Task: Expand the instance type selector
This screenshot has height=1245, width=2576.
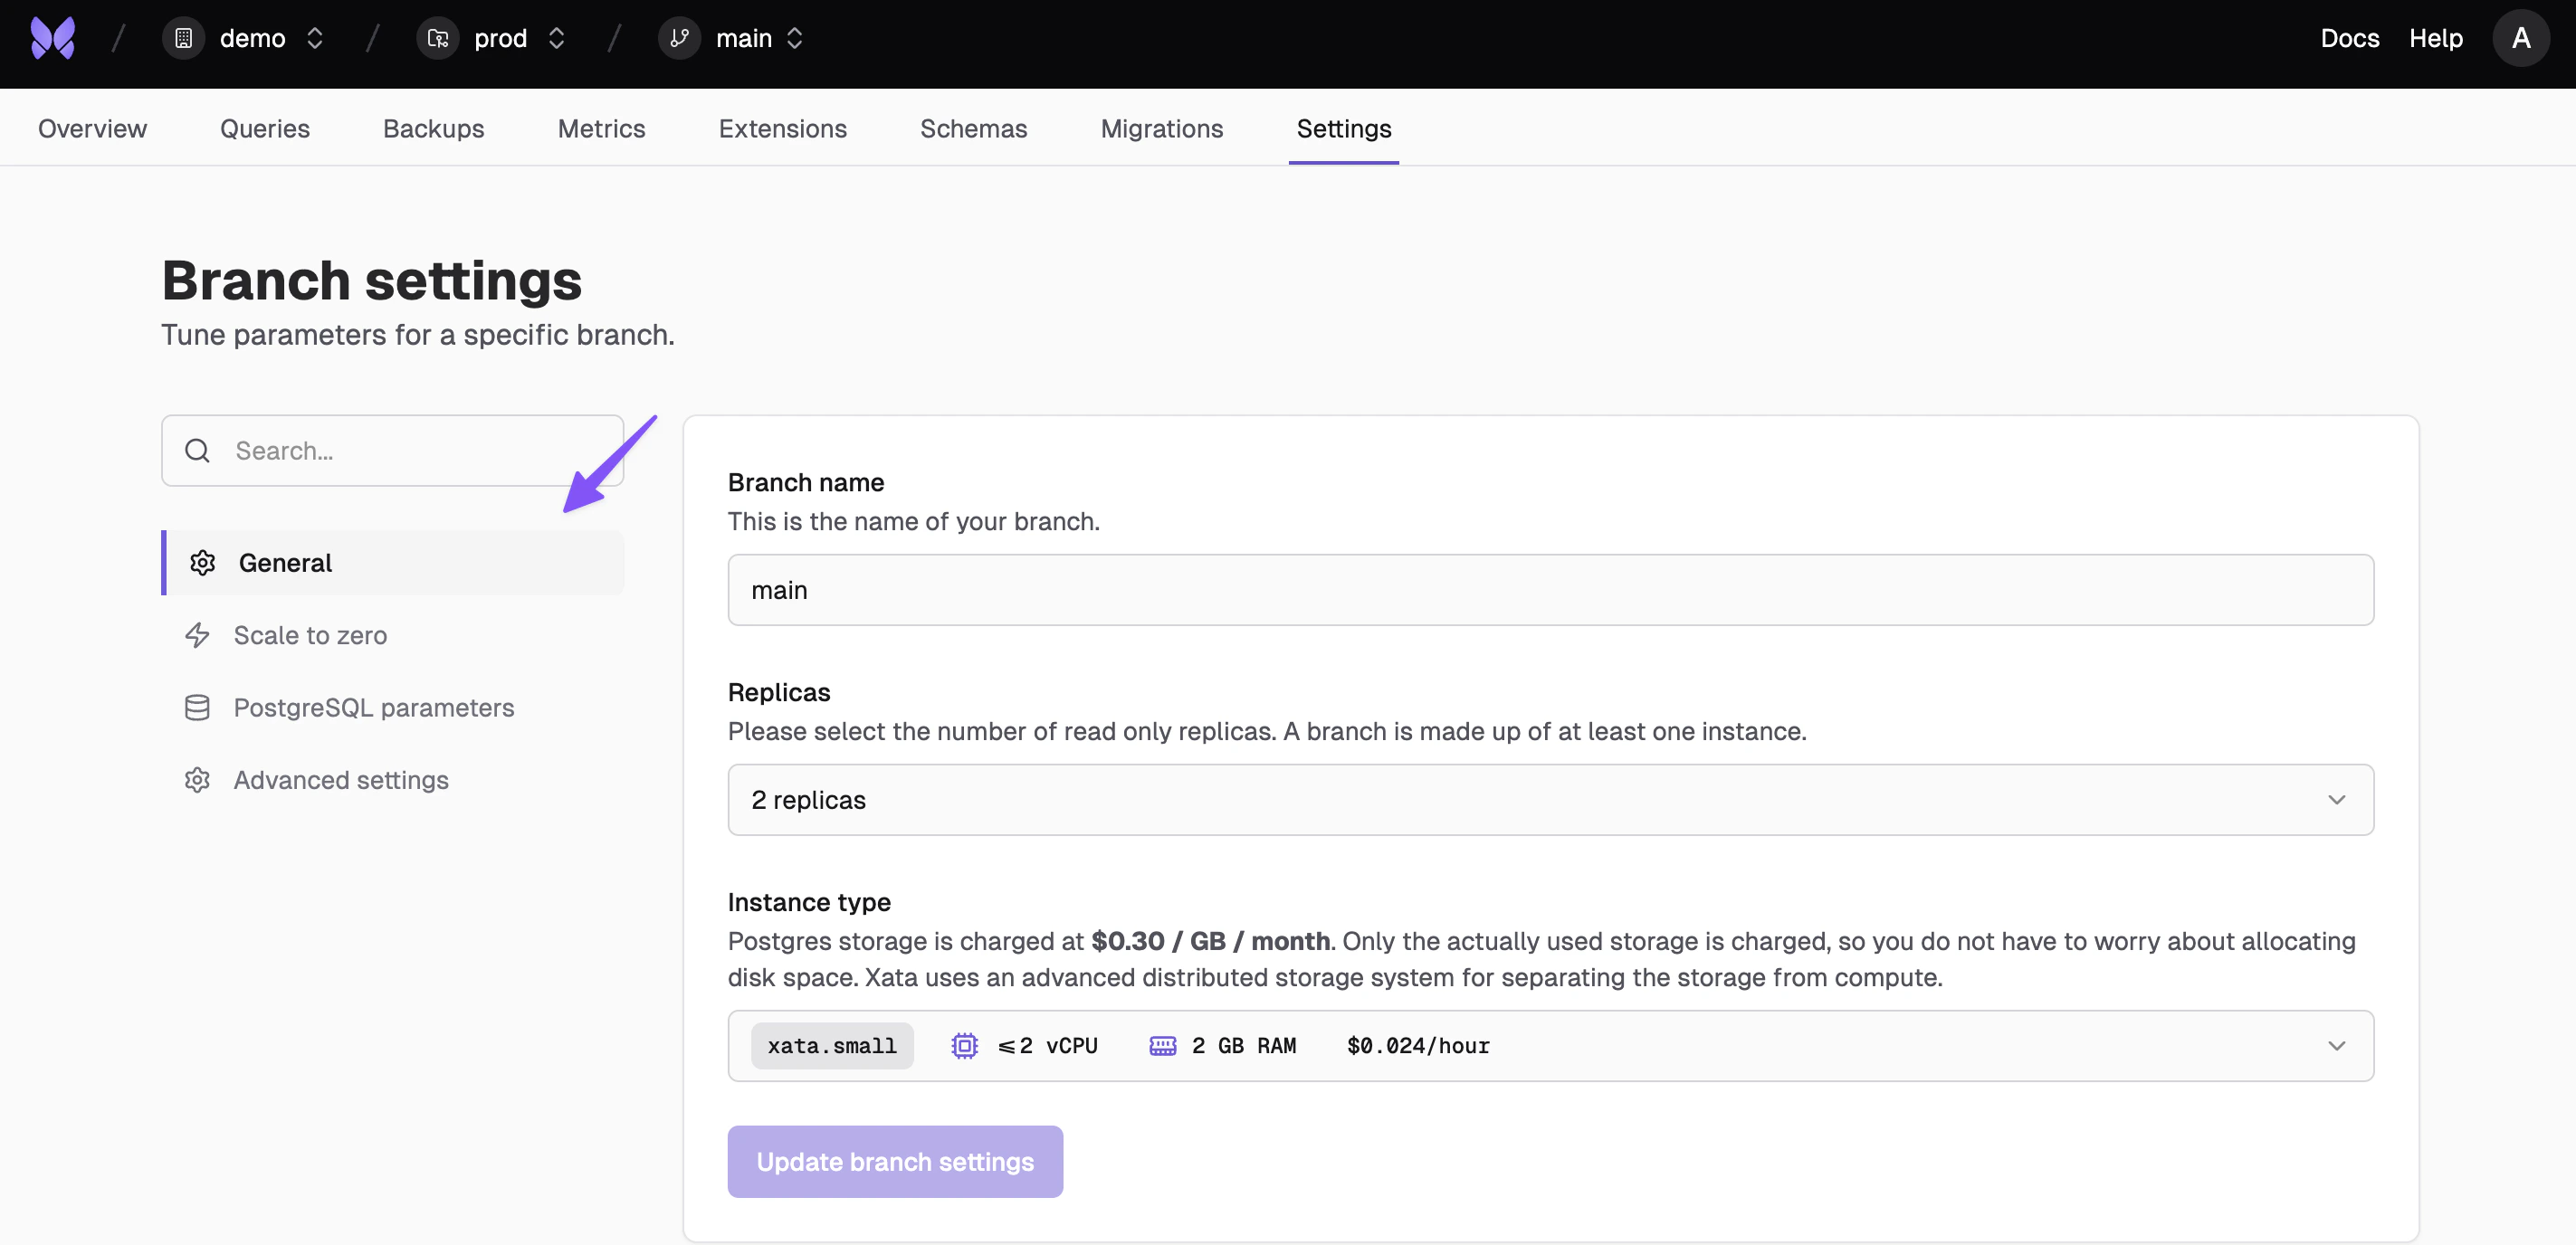Action: 2337,1045
